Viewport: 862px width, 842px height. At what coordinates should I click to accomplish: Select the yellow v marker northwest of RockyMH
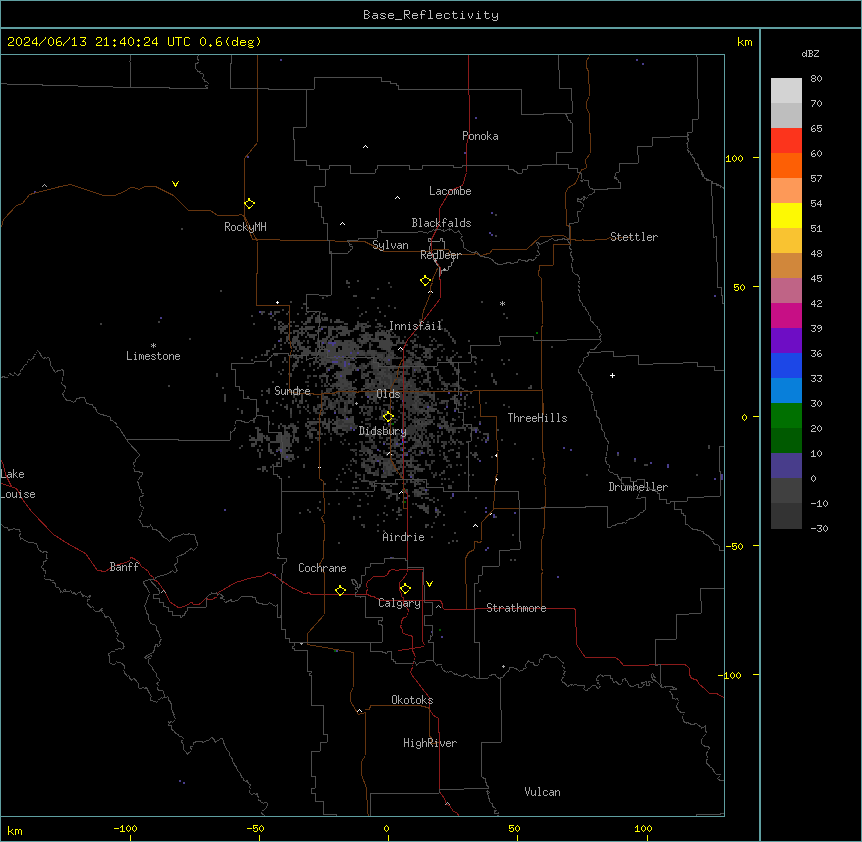[175, 184]
